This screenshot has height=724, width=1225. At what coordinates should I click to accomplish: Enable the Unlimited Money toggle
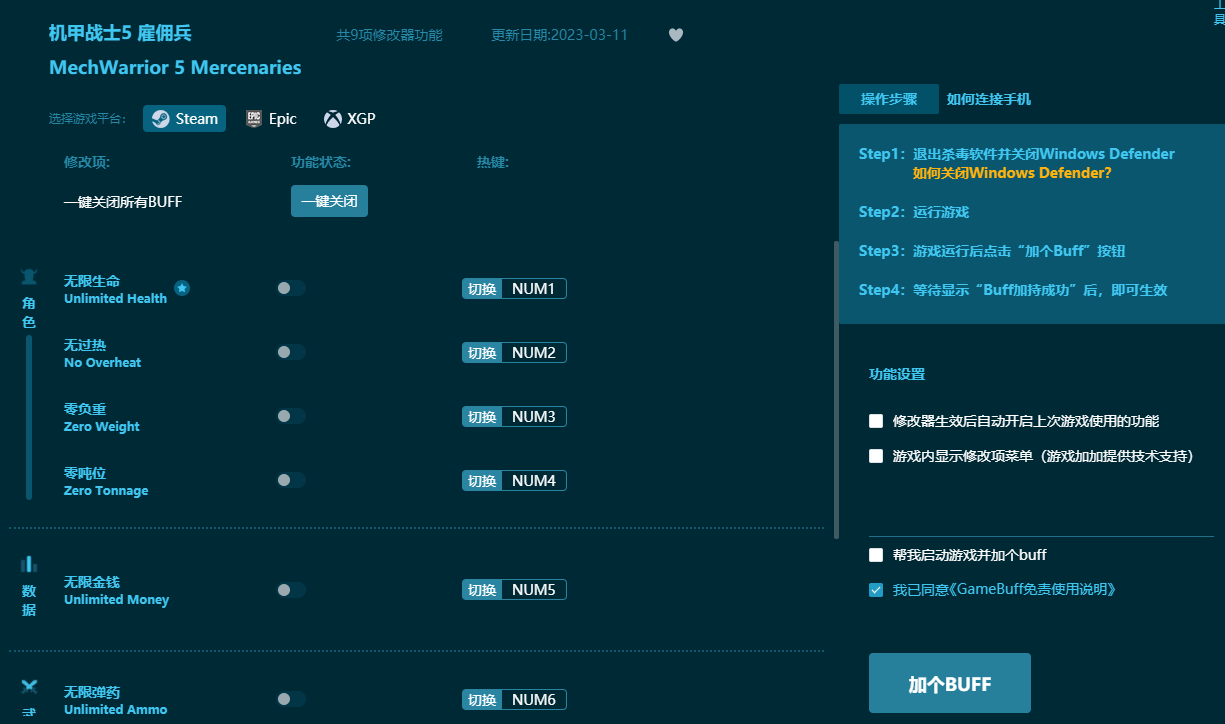tap(291, 590)
